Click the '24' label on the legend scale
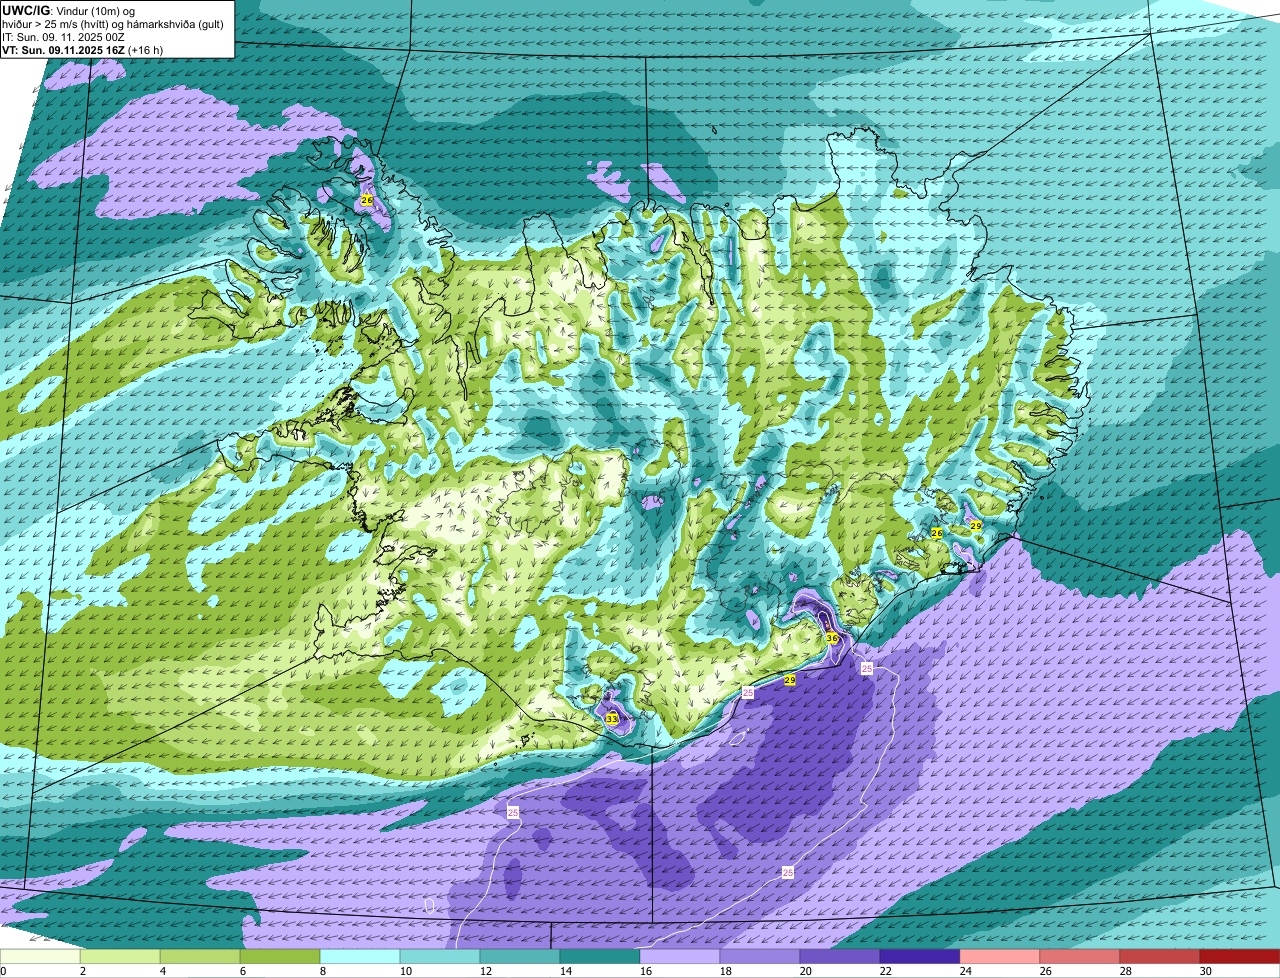This screenshot has width=1280, height=978. click(966, 972)
